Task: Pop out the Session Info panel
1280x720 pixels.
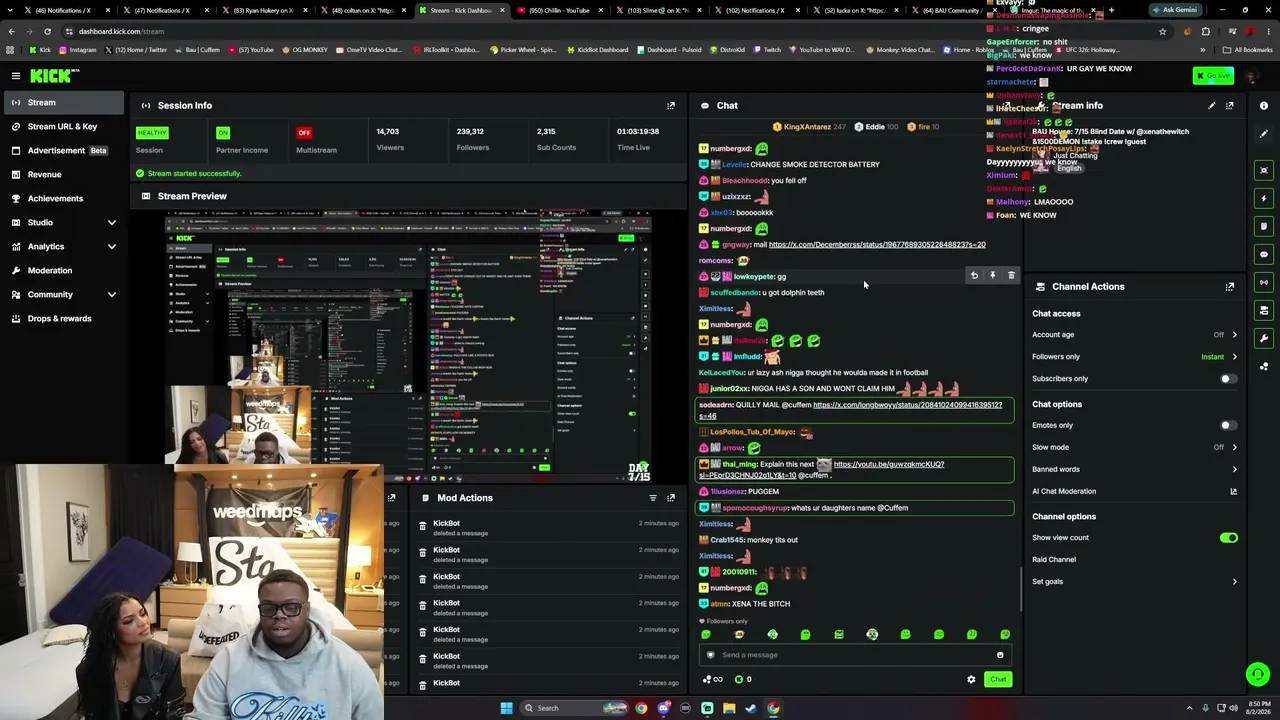Action: point(671,105)
